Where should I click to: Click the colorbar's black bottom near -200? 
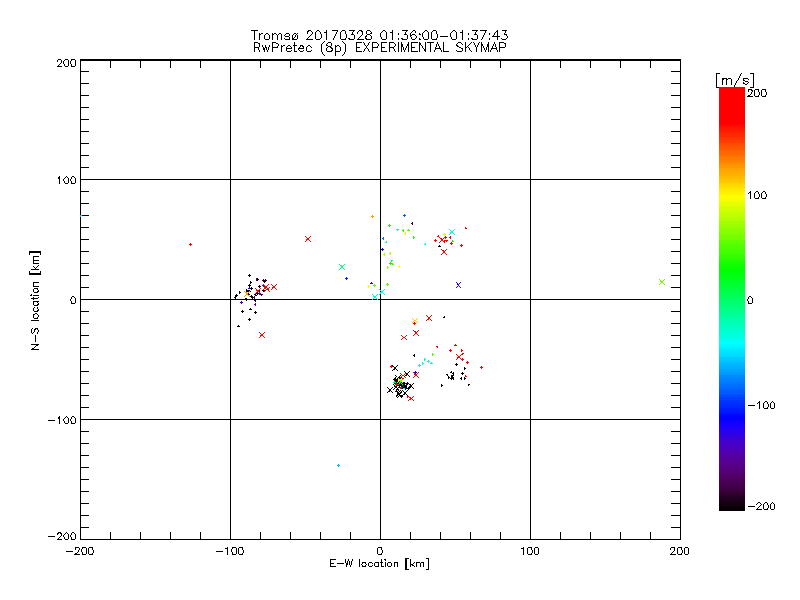point(732,504)
